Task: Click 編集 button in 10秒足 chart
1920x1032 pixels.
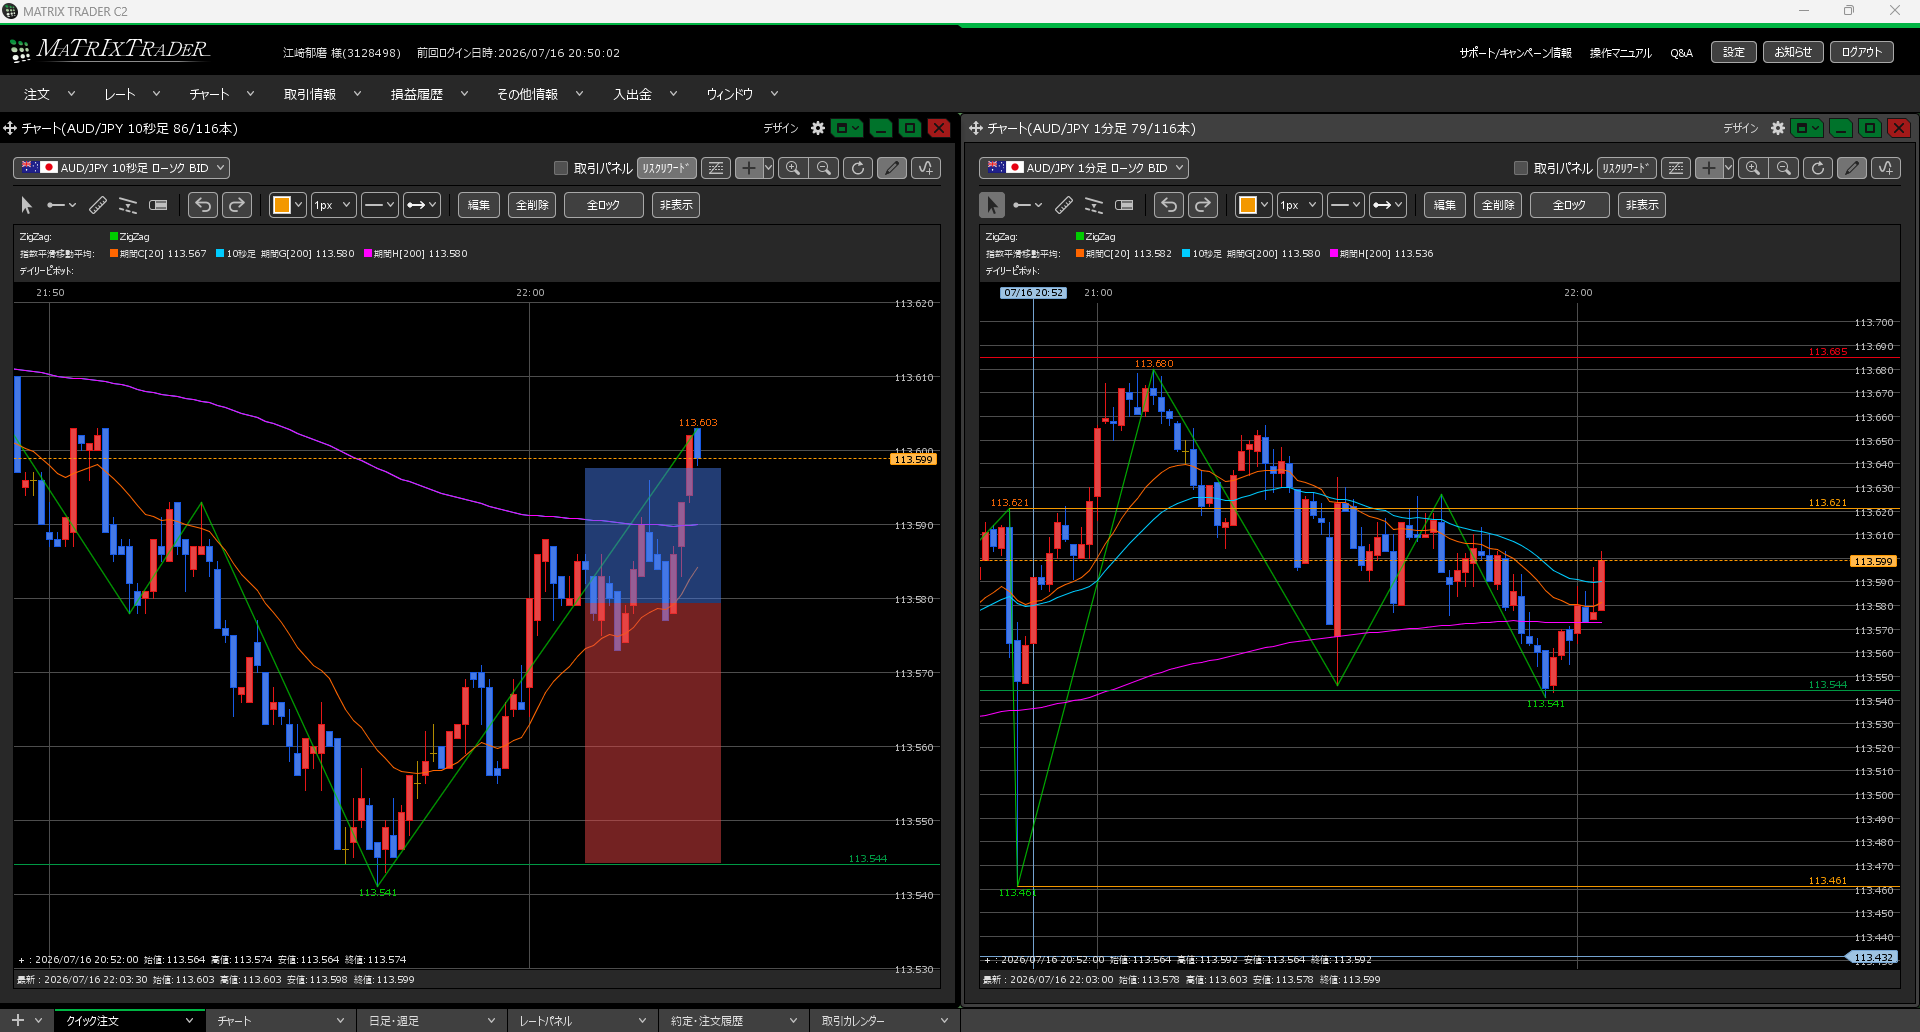Action: [x=479, y=205]
